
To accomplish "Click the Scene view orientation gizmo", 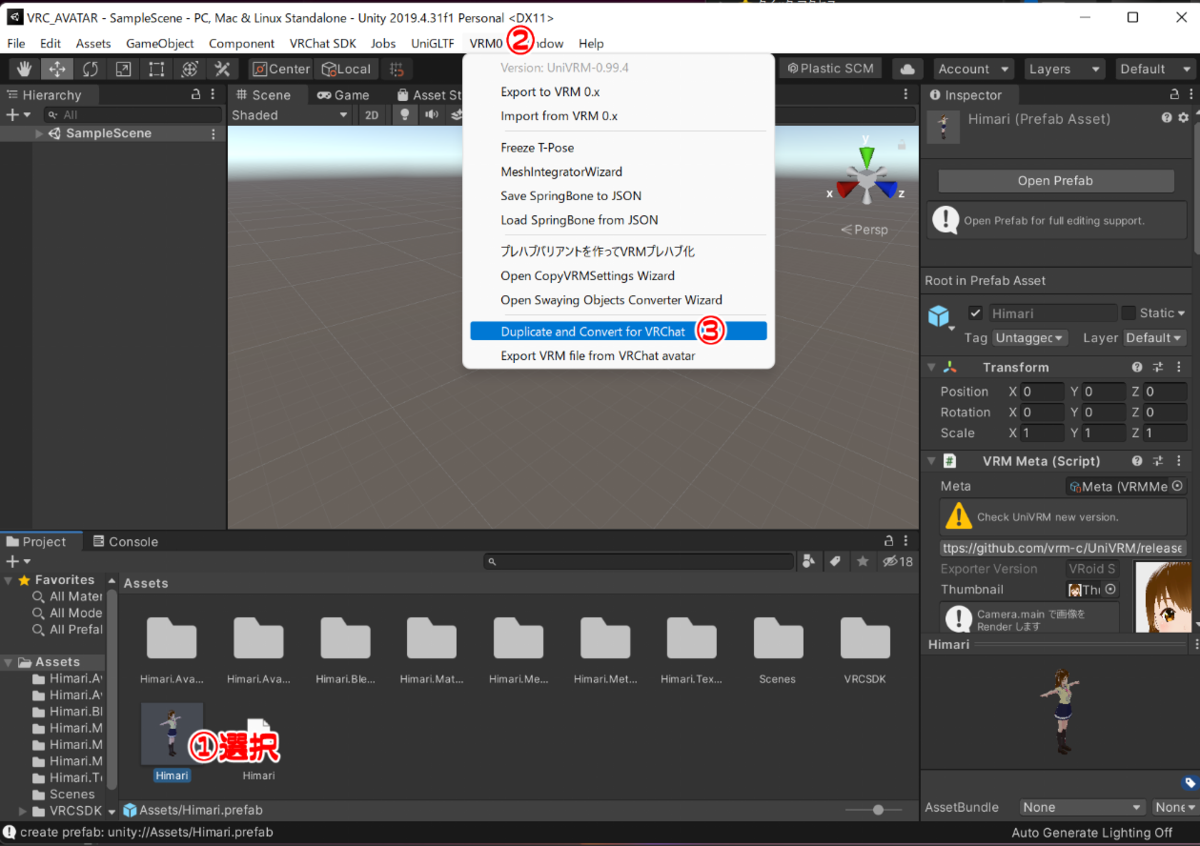I will [867, 179].
